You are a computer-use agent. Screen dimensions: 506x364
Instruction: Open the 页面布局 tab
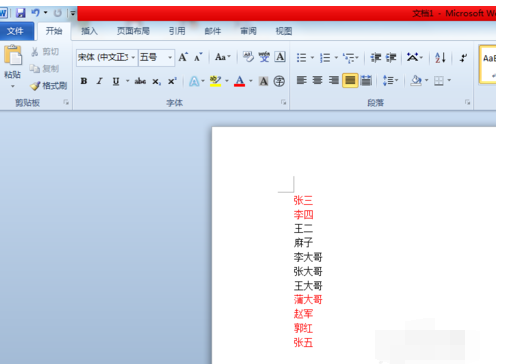133,31
